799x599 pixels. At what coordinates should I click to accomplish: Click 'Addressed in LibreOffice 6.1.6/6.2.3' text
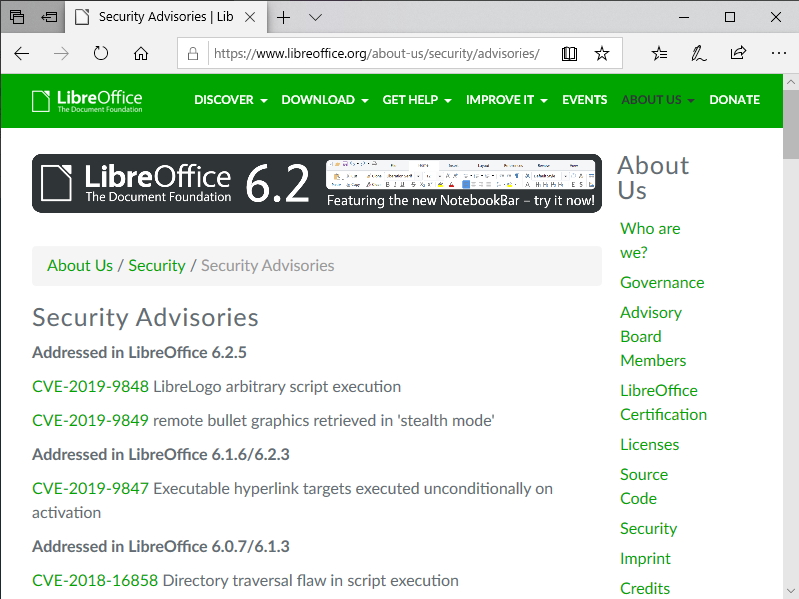tap(161, 454)
